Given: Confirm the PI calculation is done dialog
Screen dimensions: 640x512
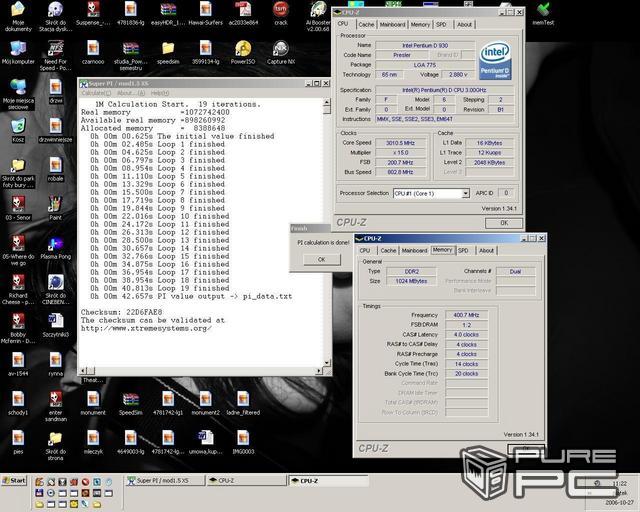Looking at the screenshot, I should point(322,259).
